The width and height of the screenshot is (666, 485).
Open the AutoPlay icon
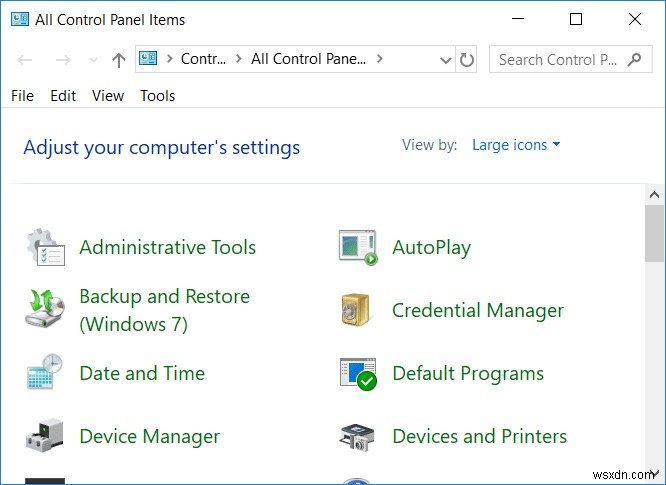[358, 247]
